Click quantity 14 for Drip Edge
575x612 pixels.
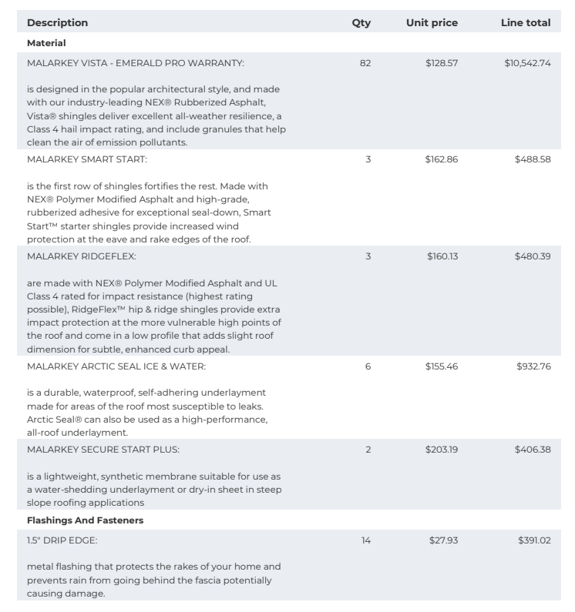click(366, 541)
